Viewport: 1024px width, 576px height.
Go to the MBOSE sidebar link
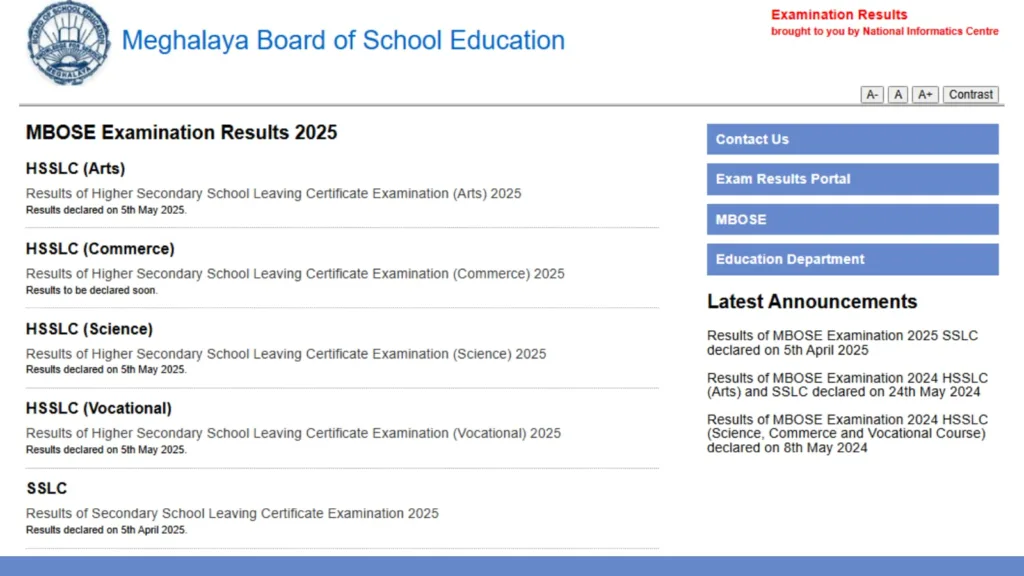852,219
